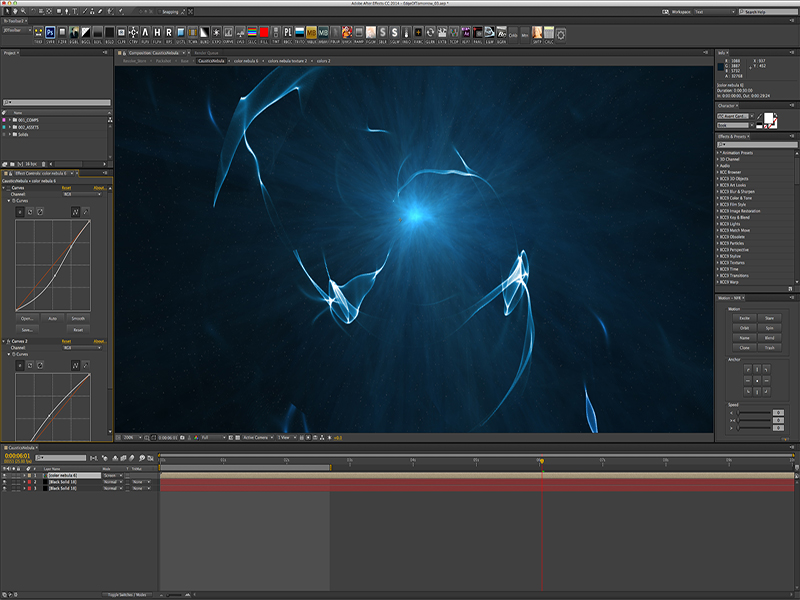Open the color nebula 6 composition tab
800x600 pixels.
(245, 61)
